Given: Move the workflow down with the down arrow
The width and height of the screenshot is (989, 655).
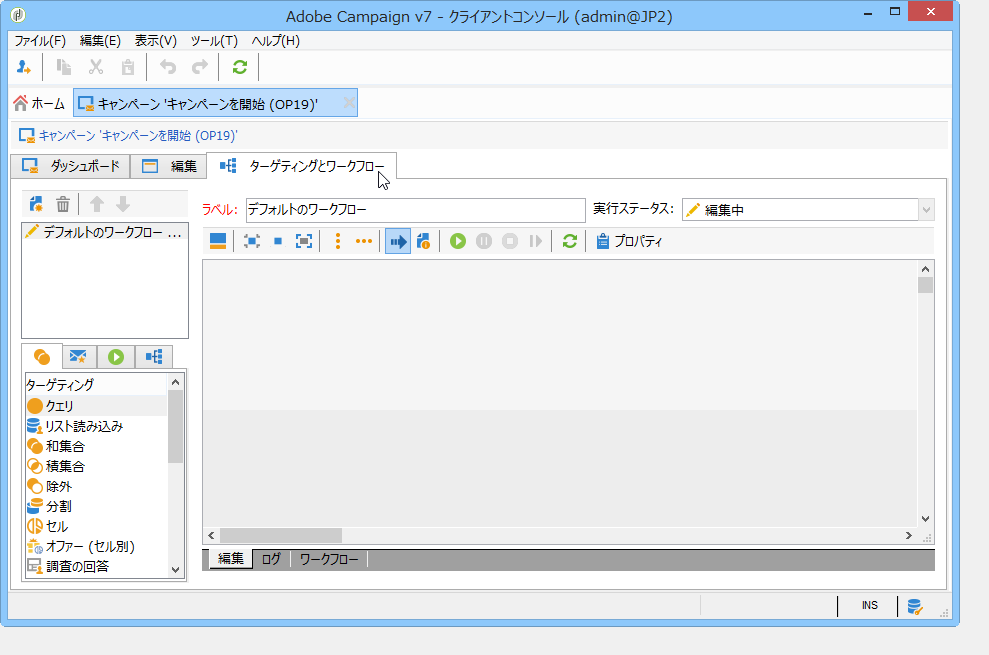Looking at the screenshot, I should coord(123,204).
